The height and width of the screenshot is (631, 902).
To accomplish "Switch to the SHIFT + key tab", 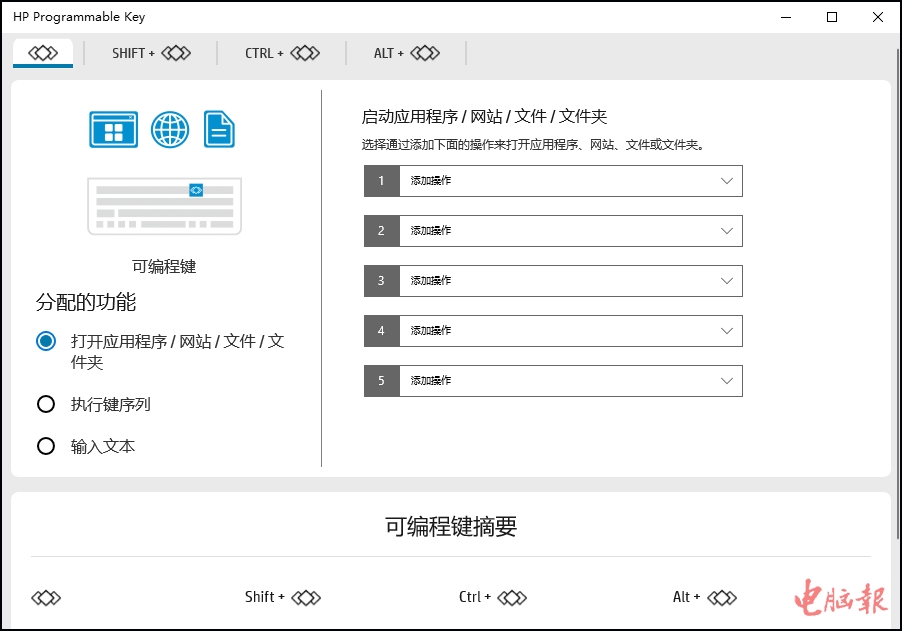I will pyautogui.click(x=151, y=53).
